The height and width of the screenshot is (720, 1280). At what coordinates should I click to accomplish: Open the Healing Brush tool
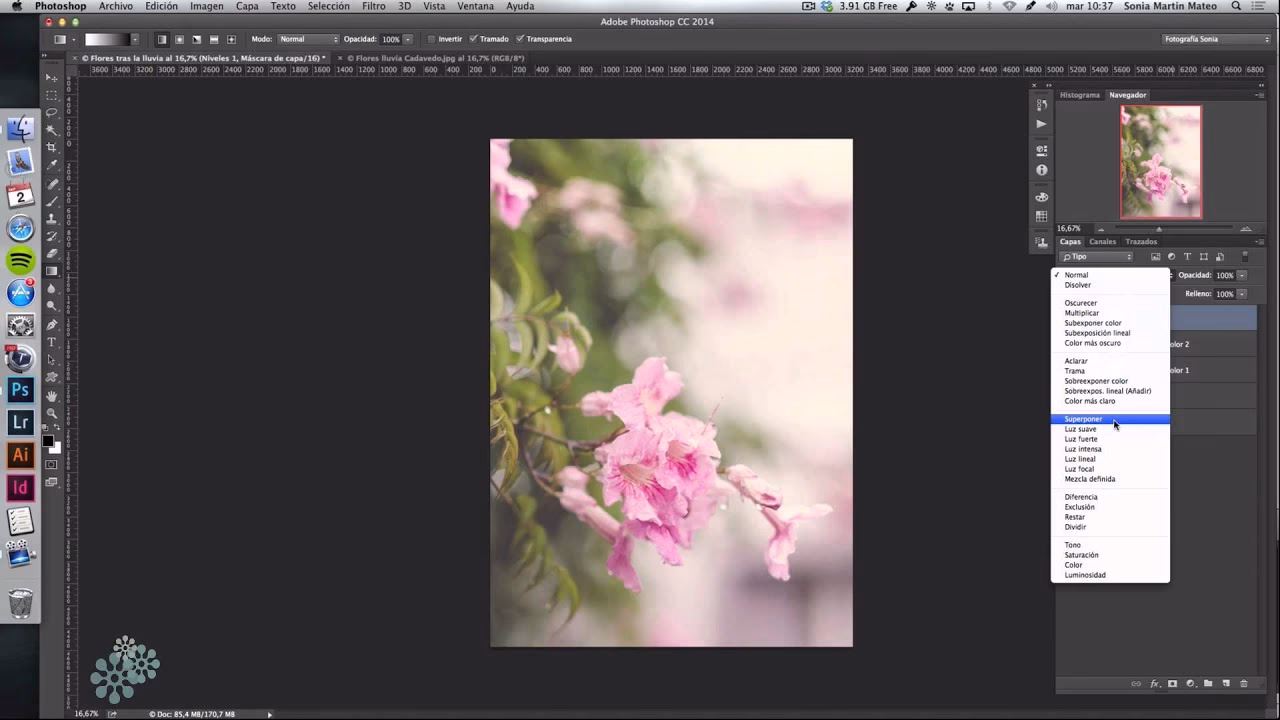(51, 182)
